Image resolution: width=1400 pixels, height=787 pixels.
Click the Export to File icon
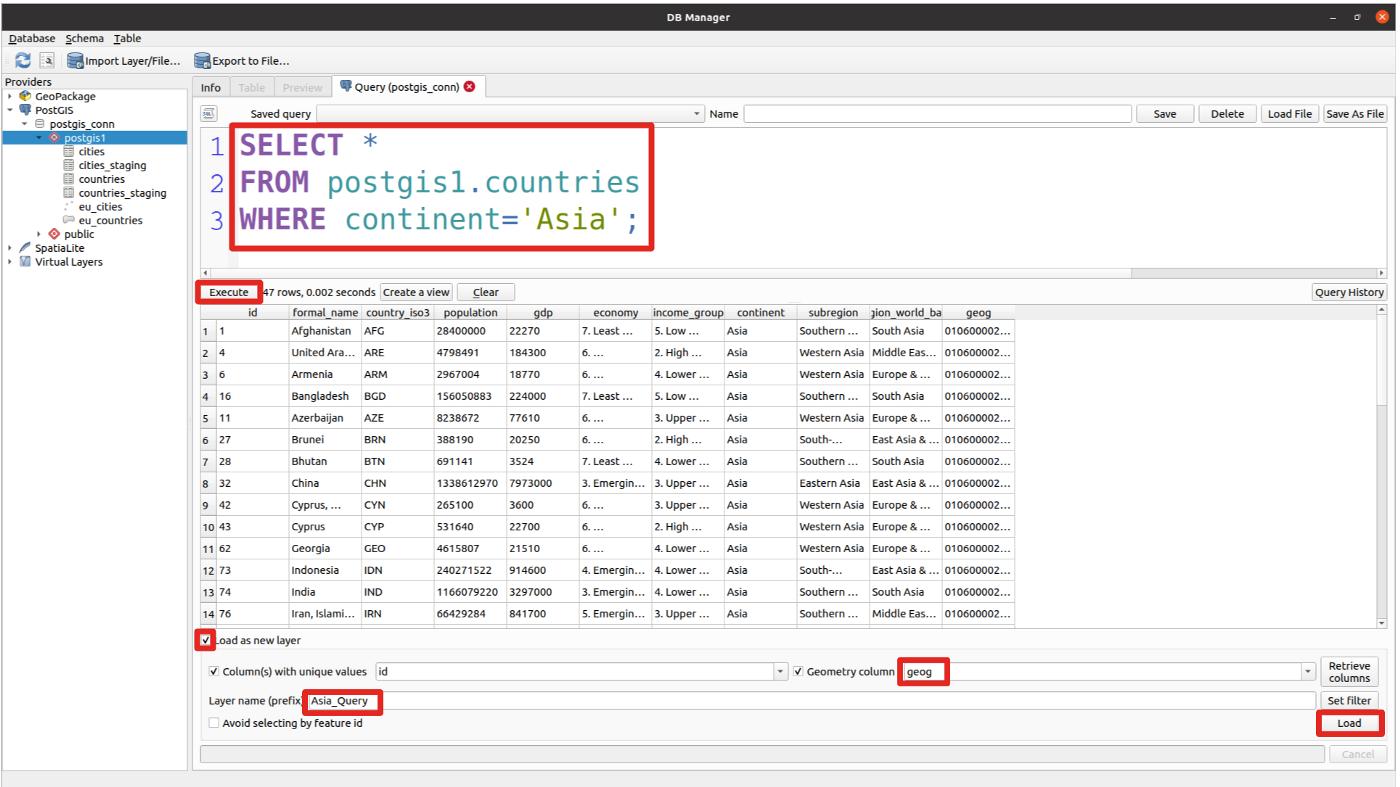206,61
